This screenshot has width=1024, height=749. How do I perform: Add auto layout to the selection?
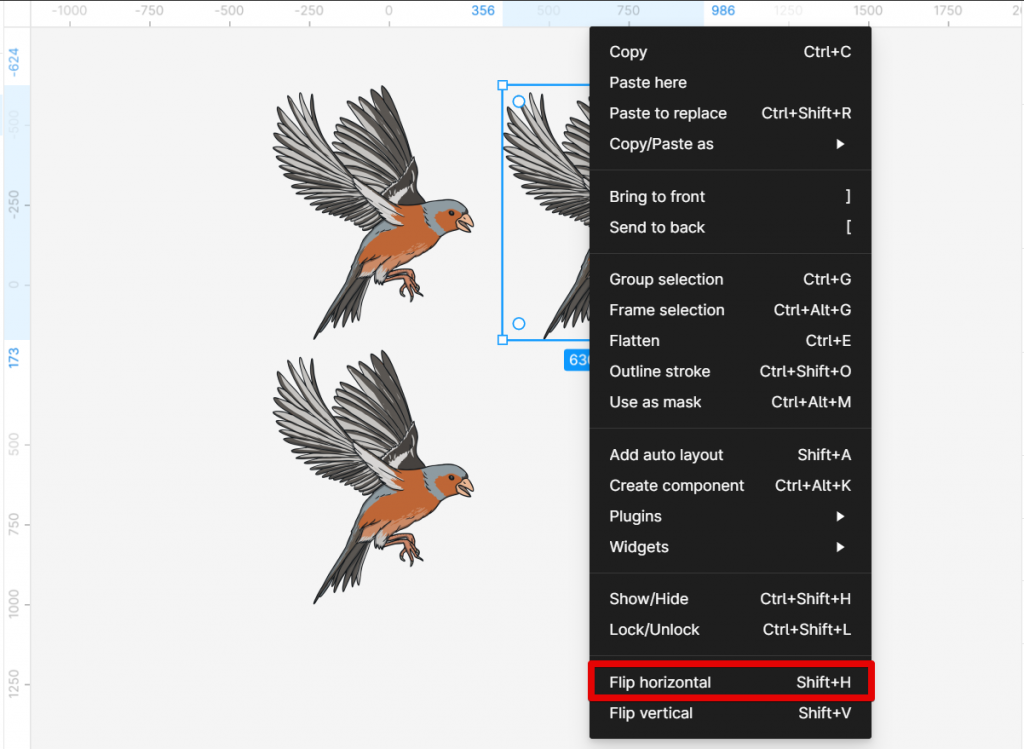[x=666, y=454]
